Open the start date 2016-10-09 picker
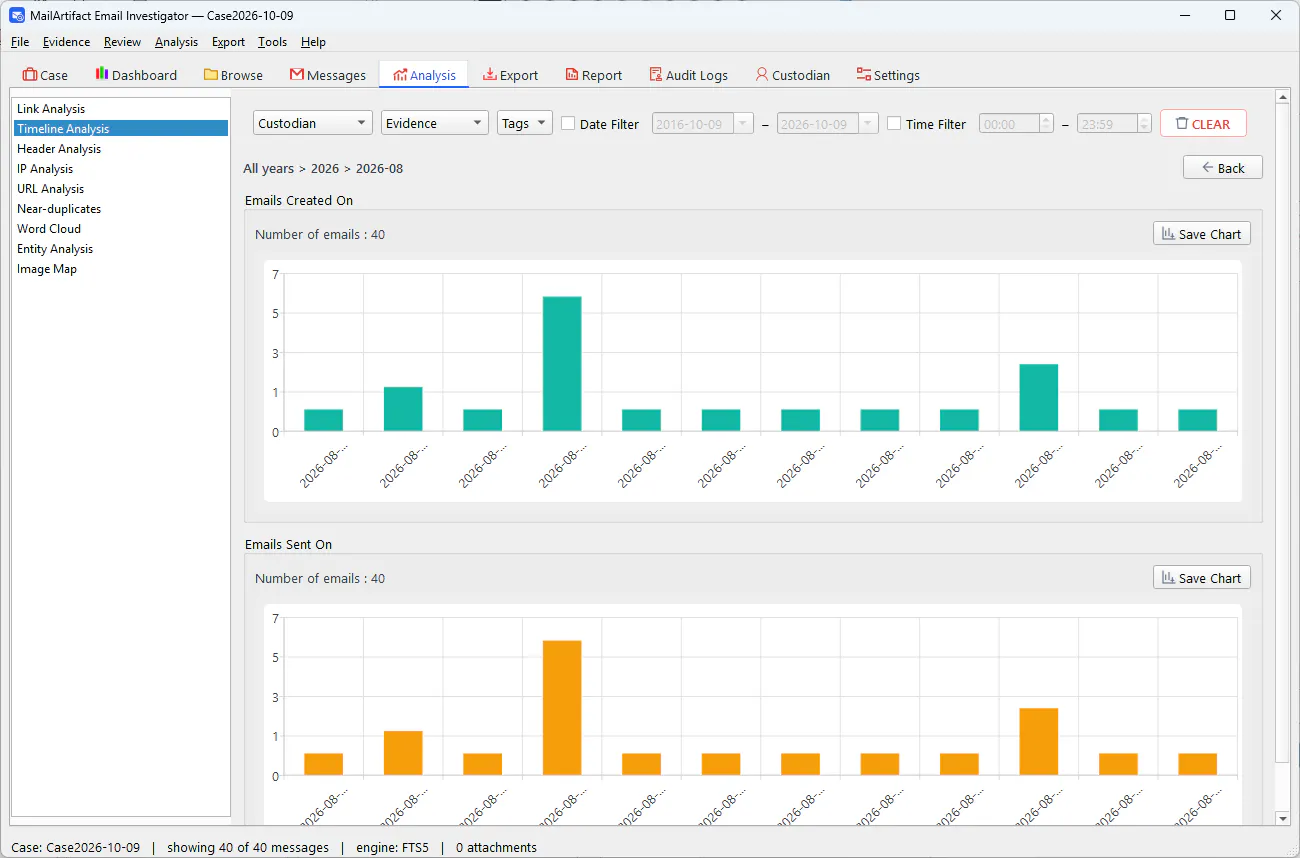 click(703, 124)
